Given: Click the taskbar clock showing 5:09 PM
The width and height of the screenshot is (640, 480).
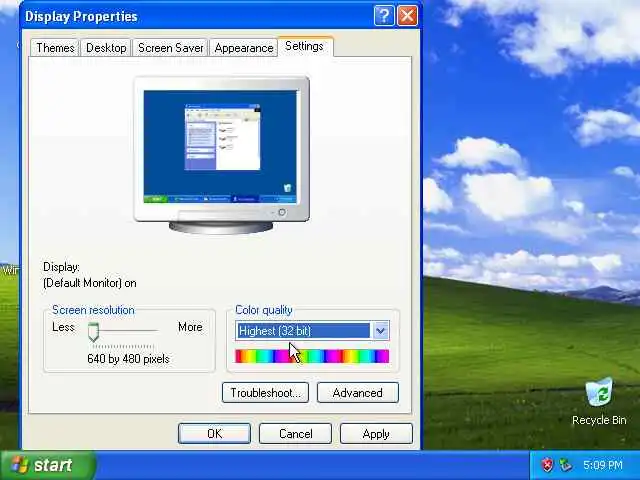Looking at the screenshot, I should pyautogui.click(x=603, y=465).
